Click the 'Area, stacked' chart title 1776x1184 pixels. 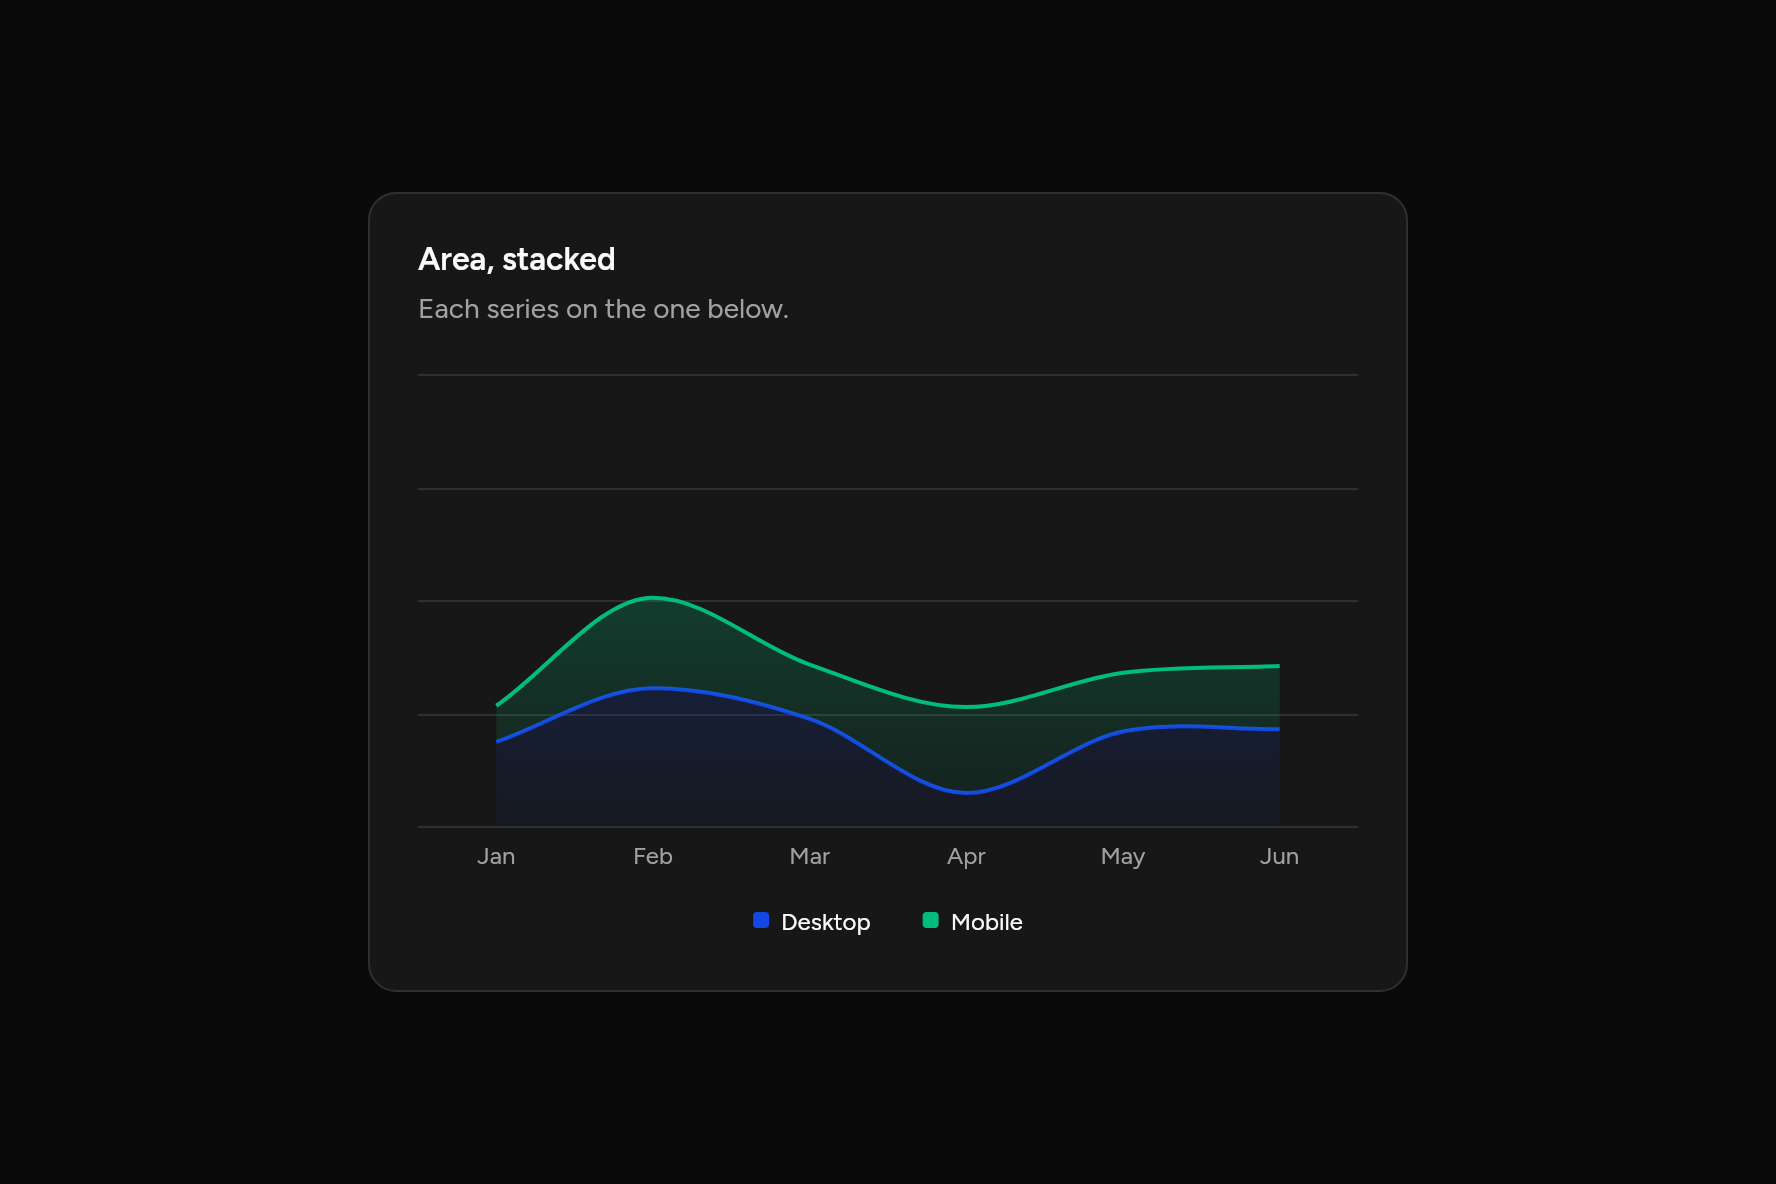516,259
